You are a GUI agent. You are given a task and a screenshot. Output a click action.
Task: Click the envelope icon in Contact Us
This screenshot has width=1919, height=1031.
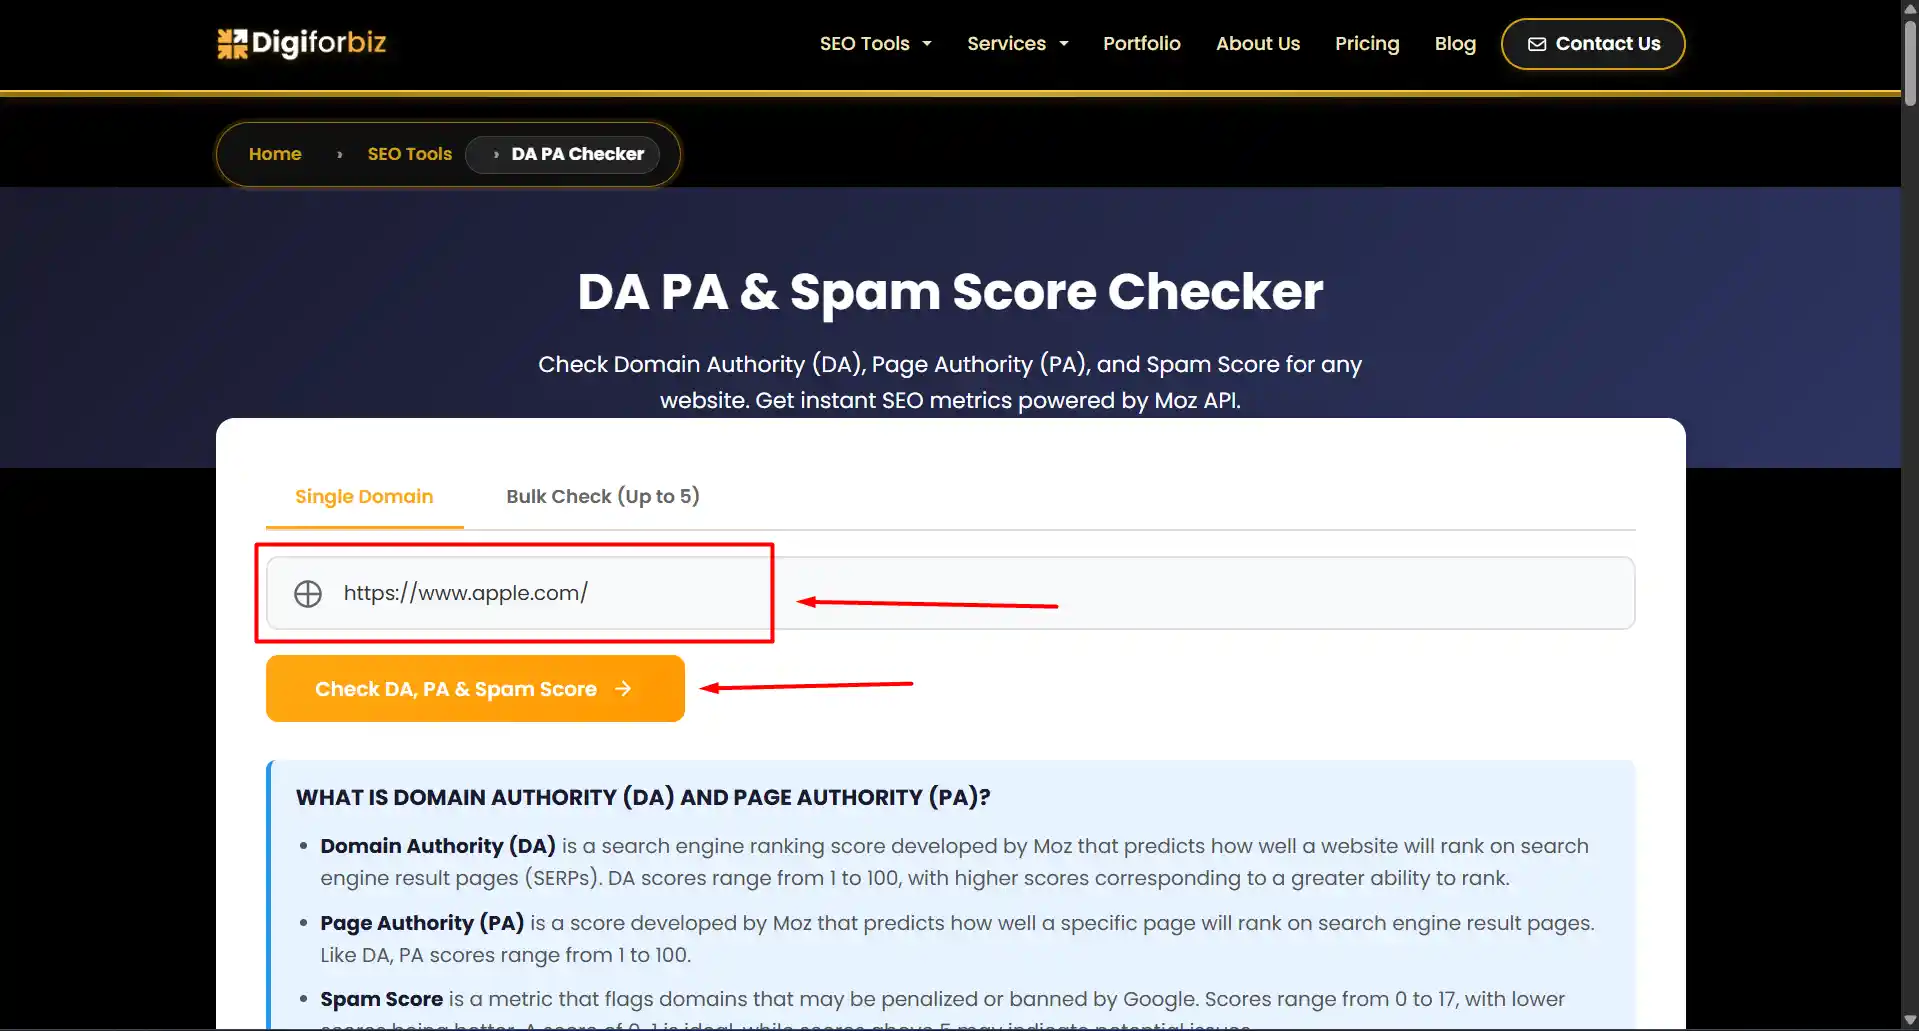[x=1537, y=44]
